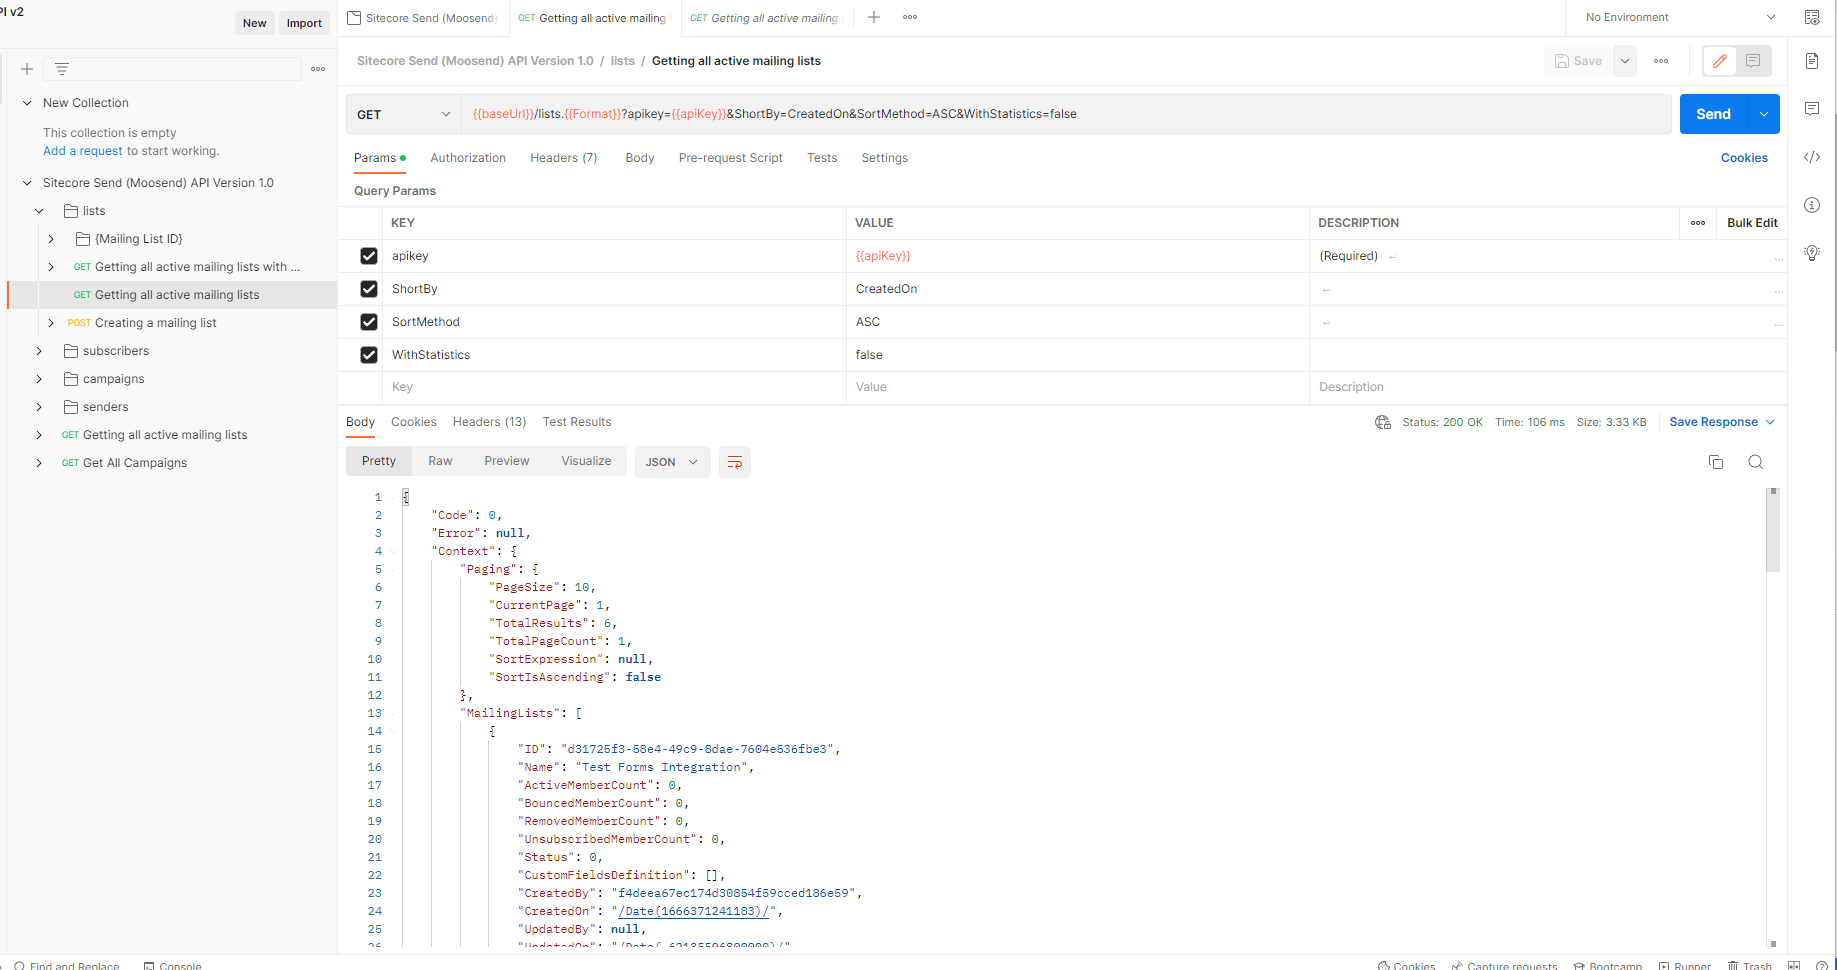1837x970 pixels.
Task: Open the Tests tab
Action: pos(822,158)
